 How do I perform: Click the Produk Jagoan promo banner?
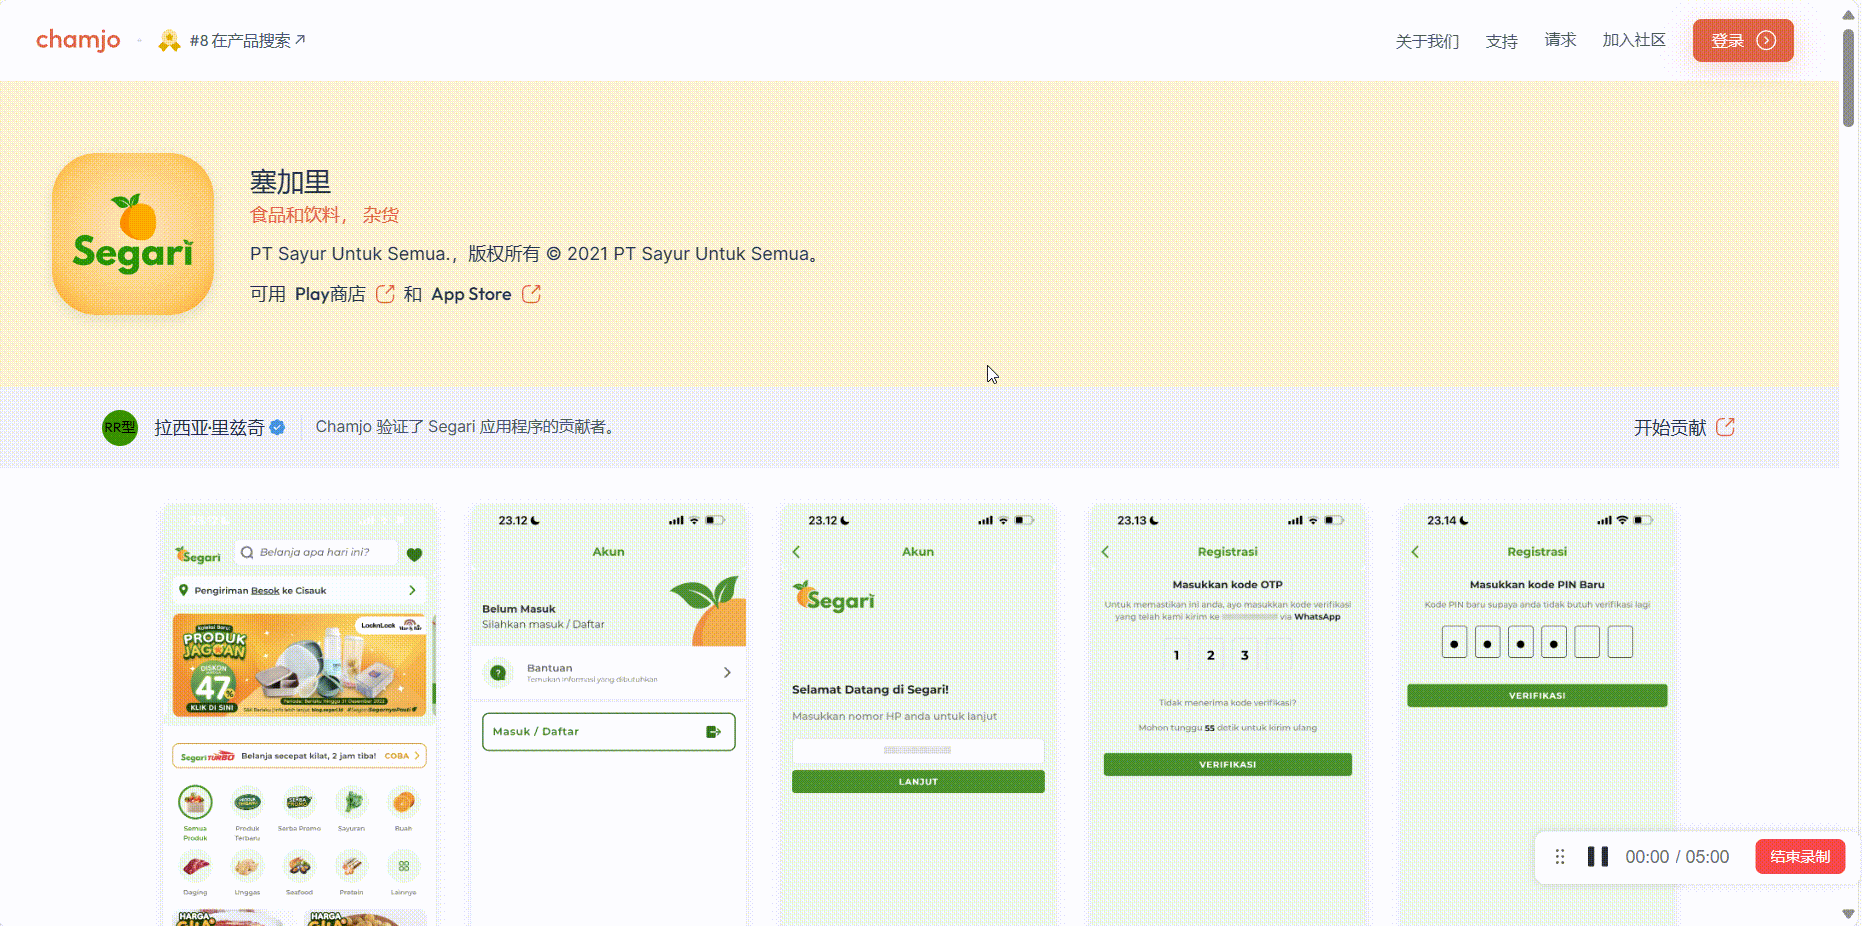tap(299, 665)
